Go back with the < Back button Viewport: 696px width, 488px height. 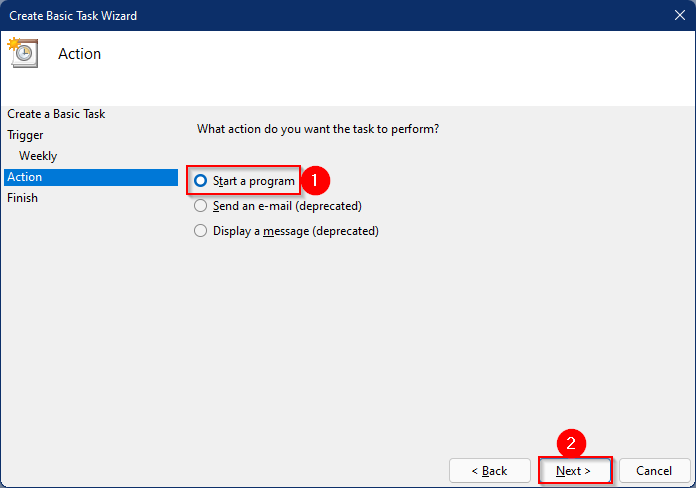pos(490,470)
